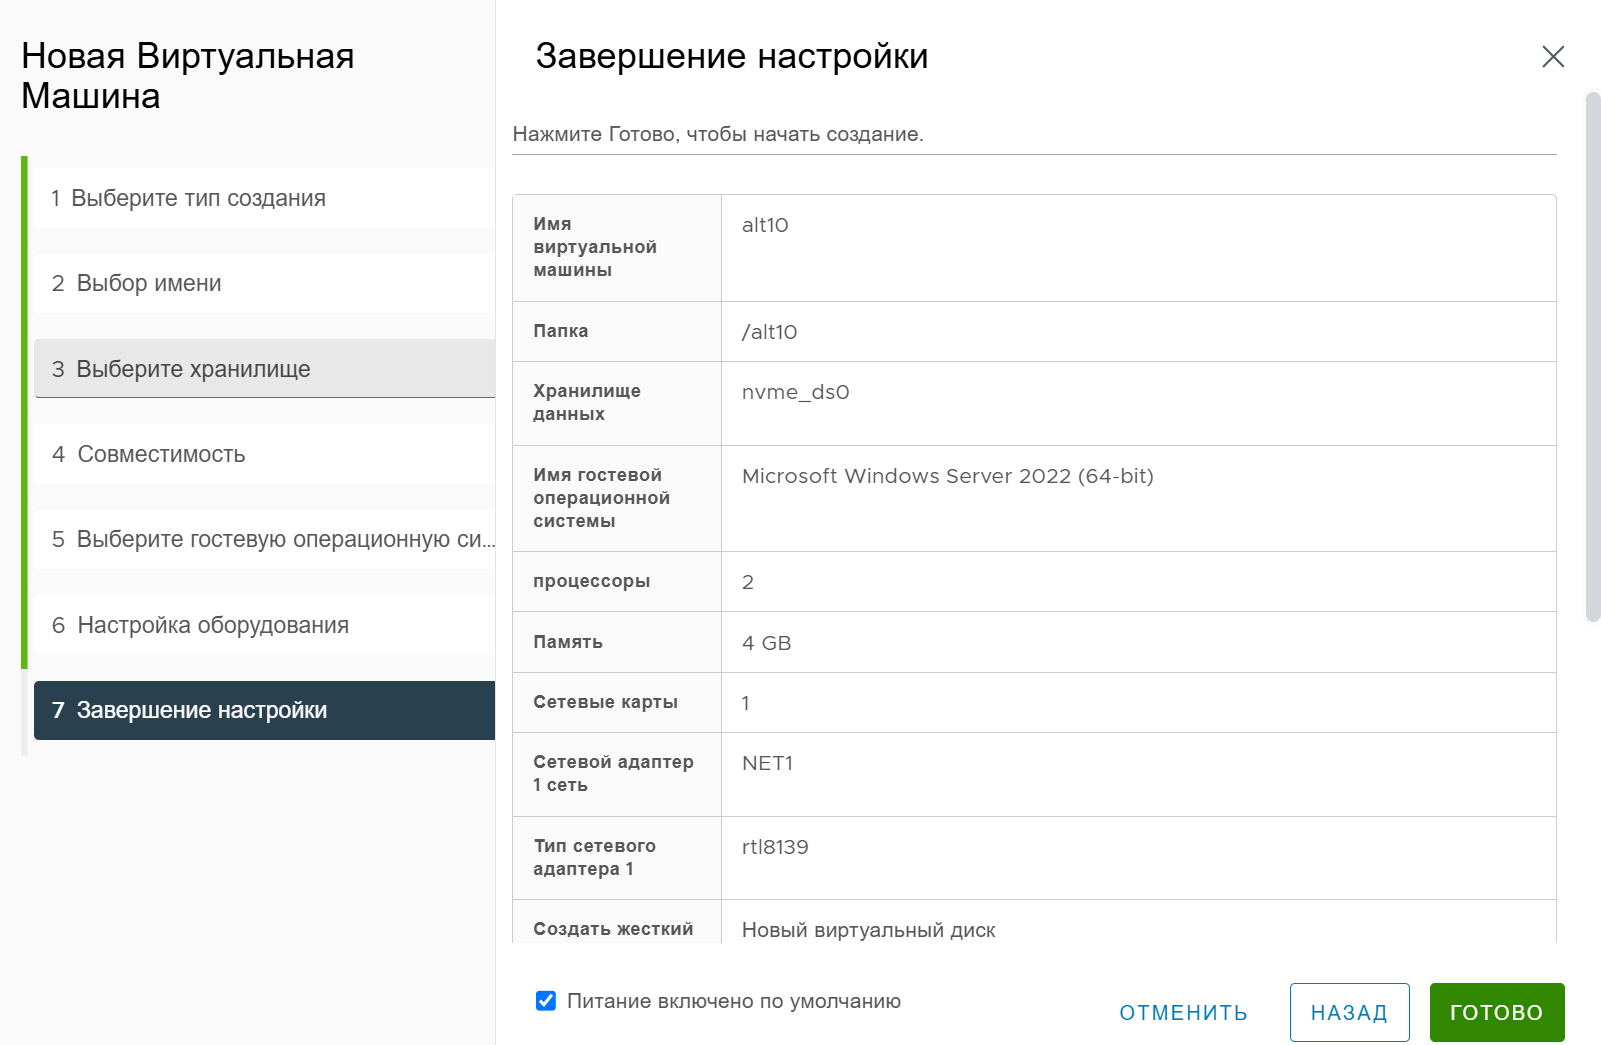Open step 5 Выберите гостевую операционную систему
1601x1045 pixels.
(265, 539)
